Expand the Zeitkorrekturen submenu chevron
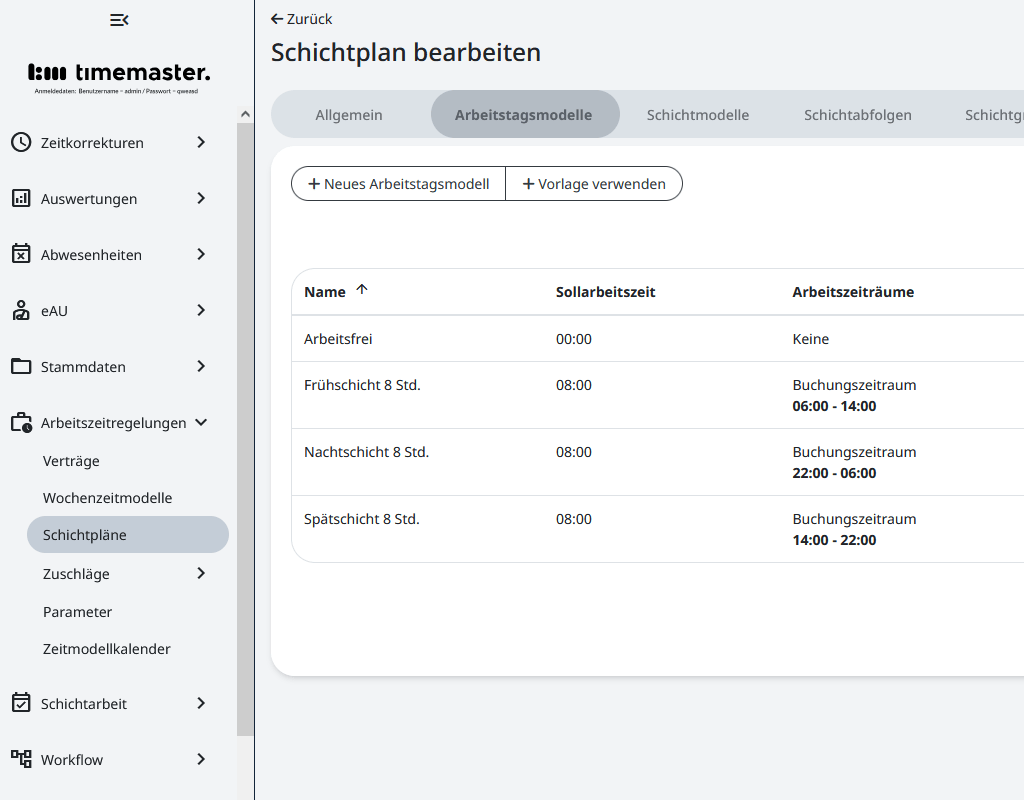Image resolution: width=1024 pixels, height=800 pixels. click(x=201, y=142)
